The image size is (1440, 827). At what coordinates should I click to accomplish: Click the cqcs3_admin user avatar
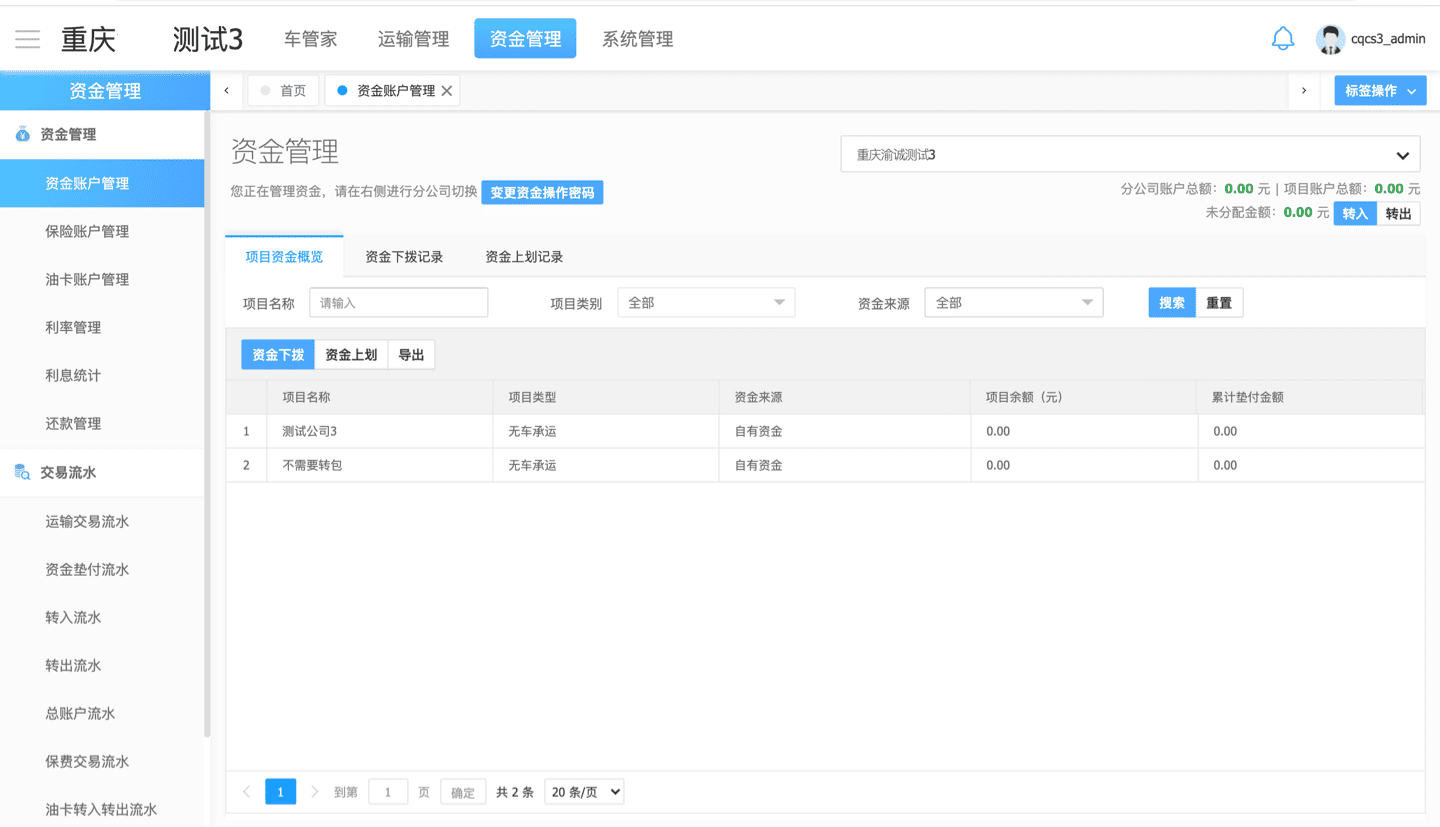click(x=1330, y=39)
